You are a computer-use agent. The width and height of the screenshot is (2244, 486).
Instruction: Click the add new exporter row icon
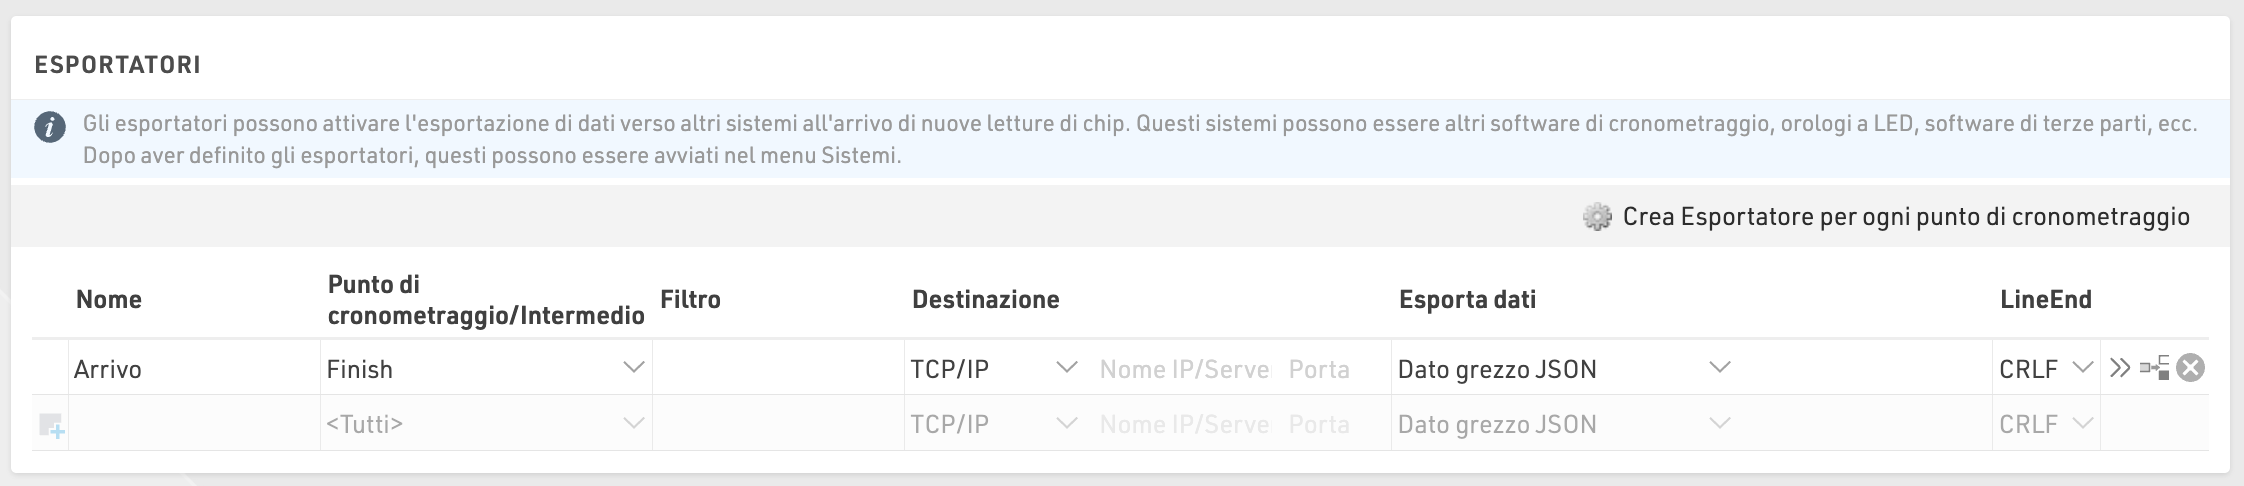[x=51, y=426]
